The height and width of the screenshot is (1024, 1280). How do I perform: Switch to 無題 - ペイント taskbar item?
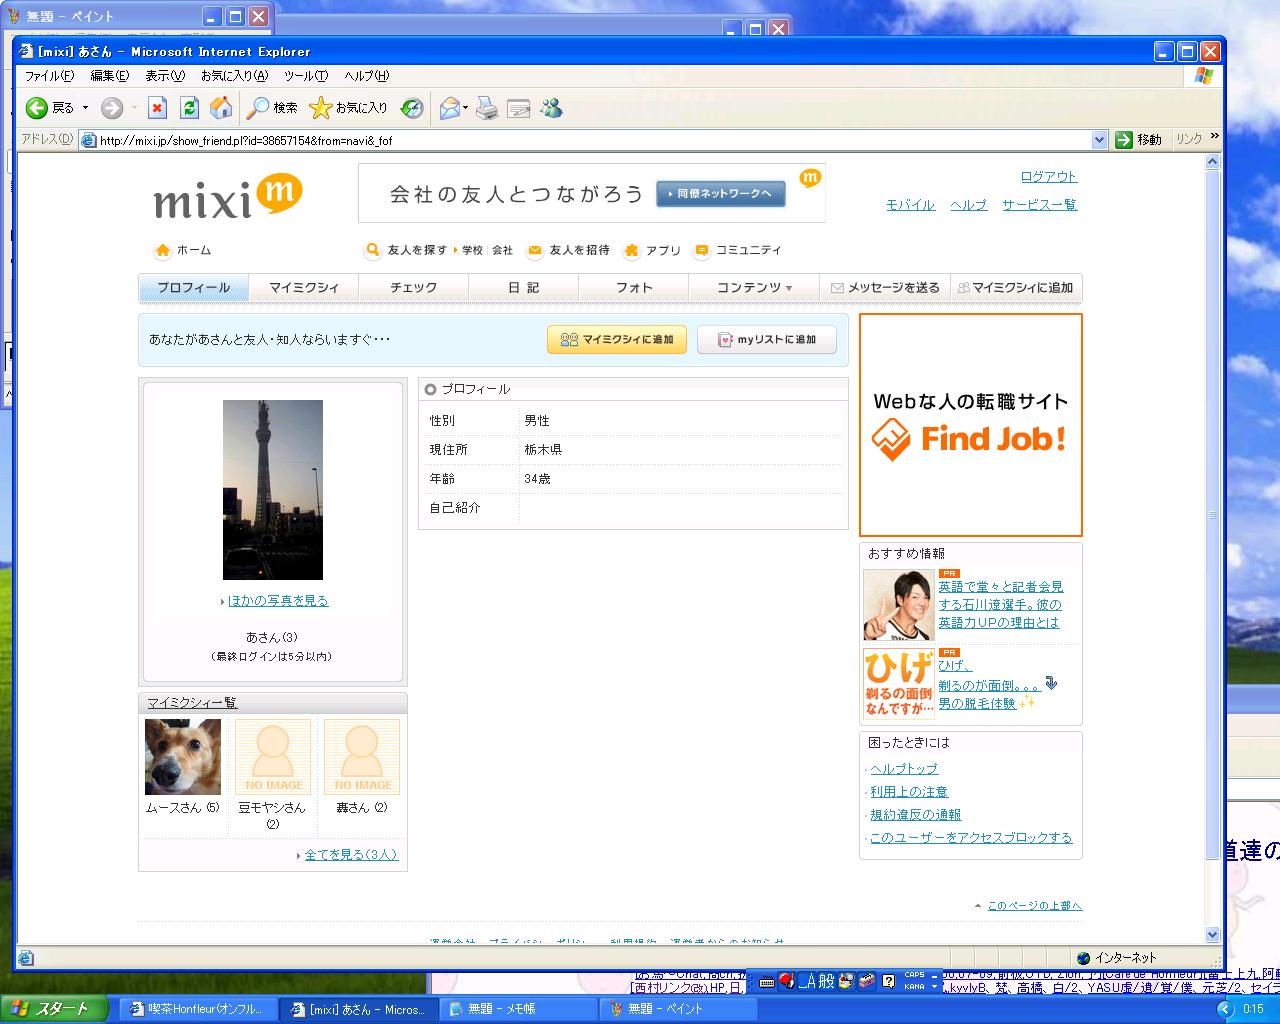pyautogui.click(x=677, y=1010)
